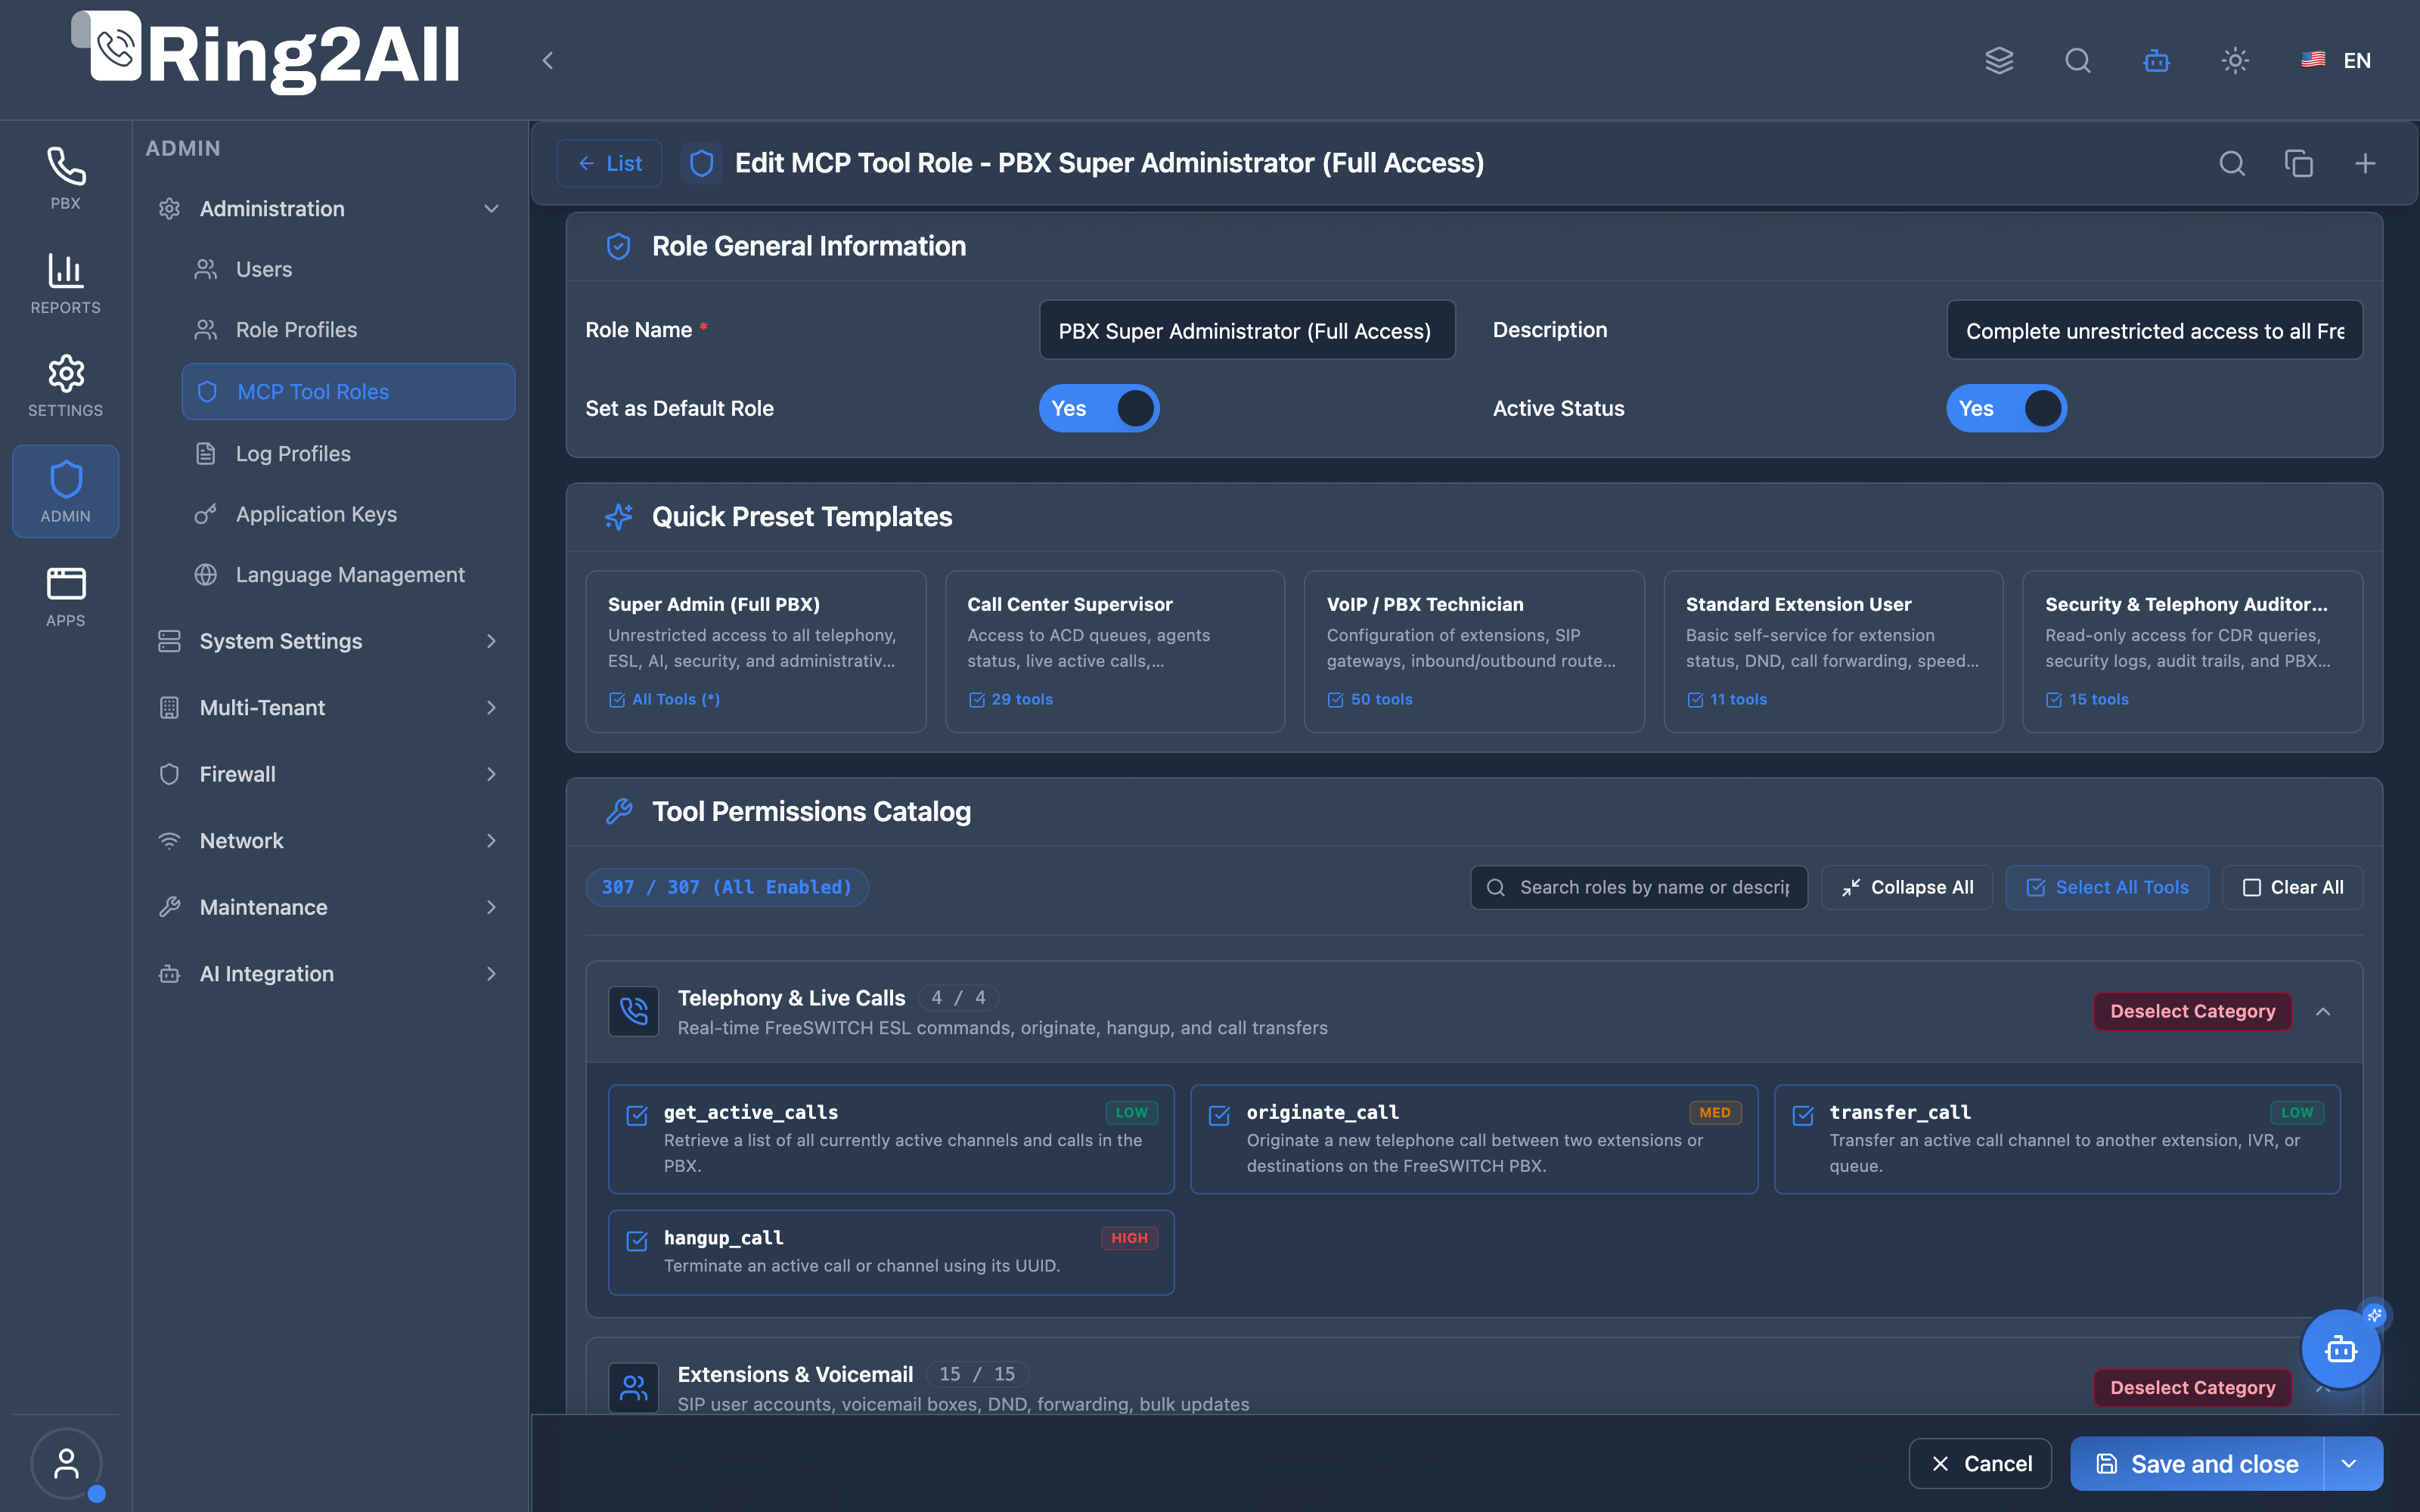
Task: Open the Reports section icon
Action: tap(65, 283)
